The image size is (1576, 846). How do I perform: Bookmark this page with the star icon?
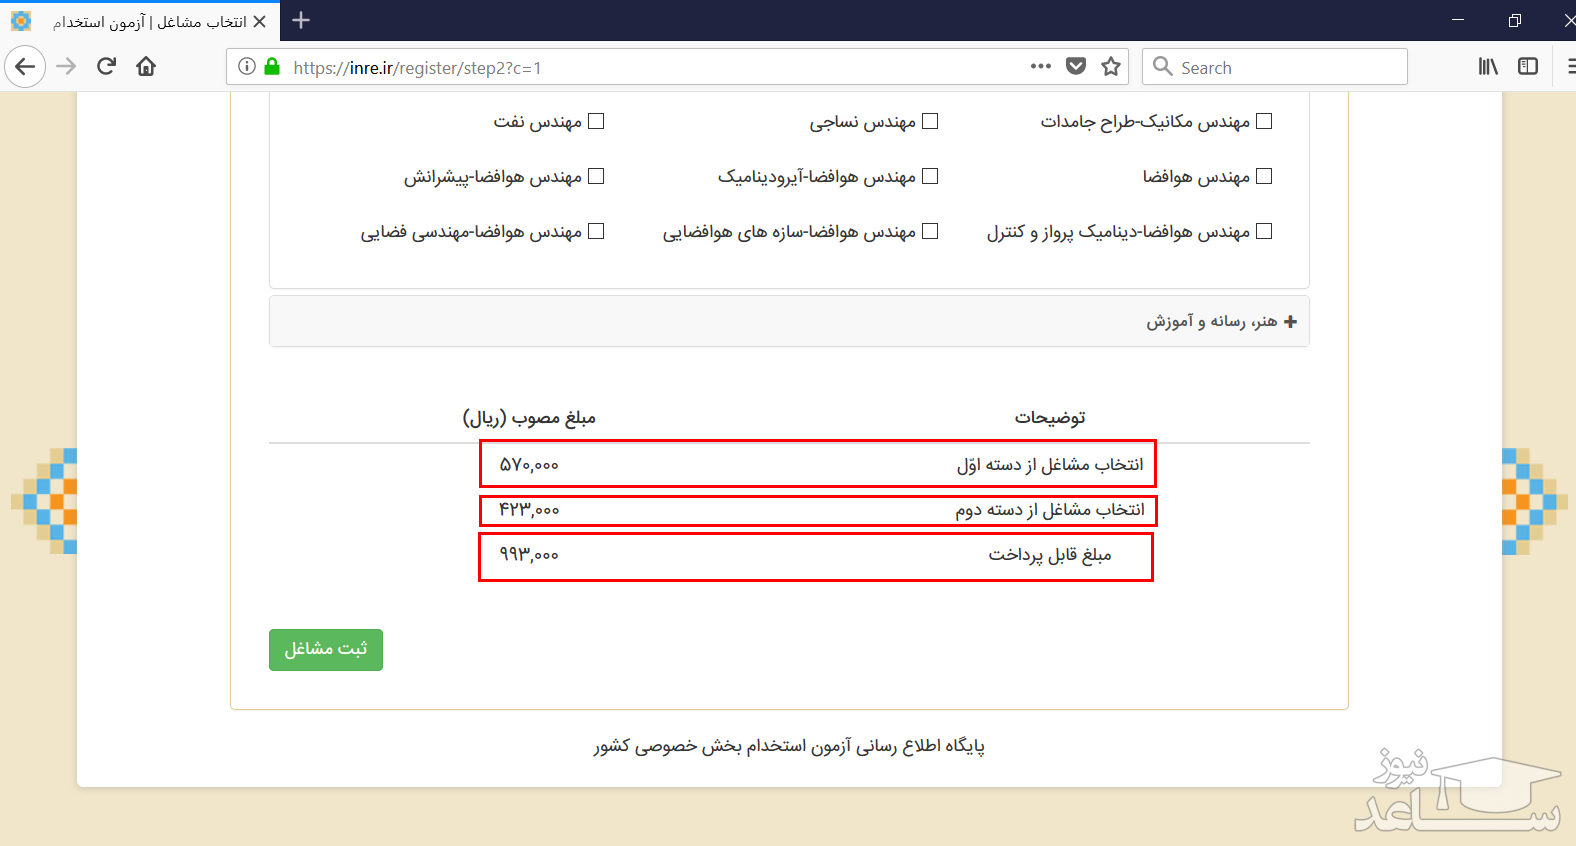point(1110,67)
